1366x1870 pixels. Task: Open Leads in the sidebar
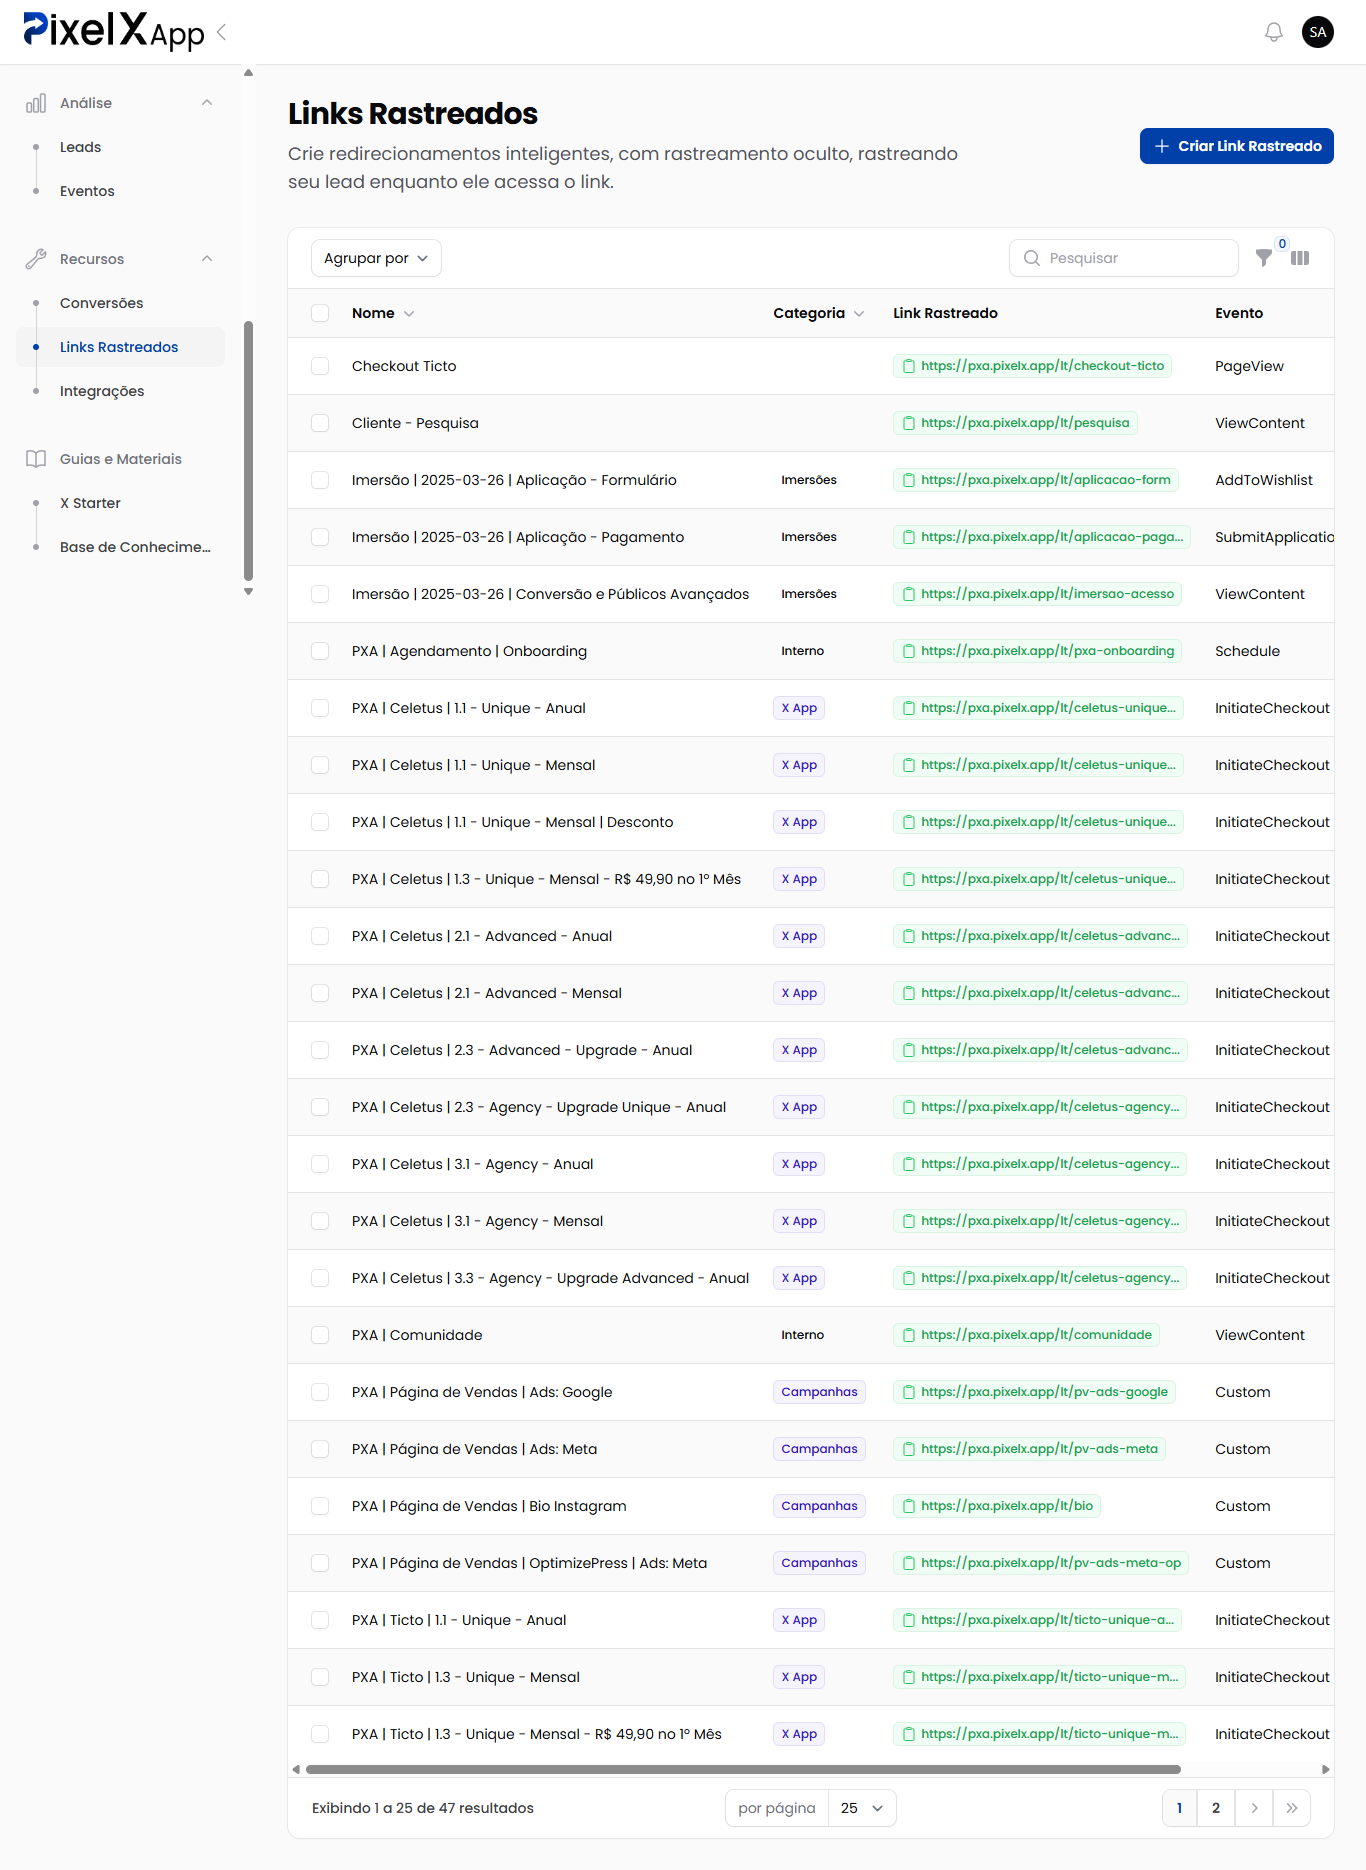(80, 147)
